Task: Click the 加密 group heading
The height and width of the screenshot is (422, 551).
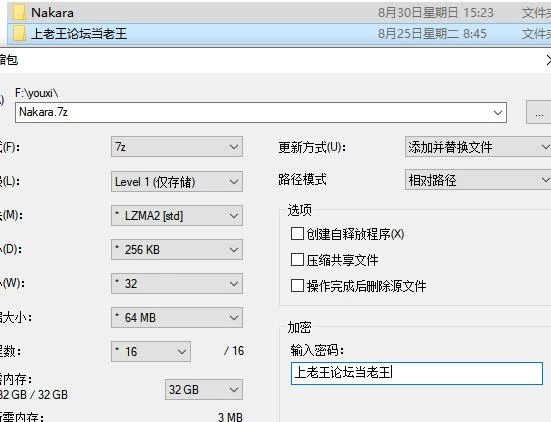Action: (x=299, y=327)
